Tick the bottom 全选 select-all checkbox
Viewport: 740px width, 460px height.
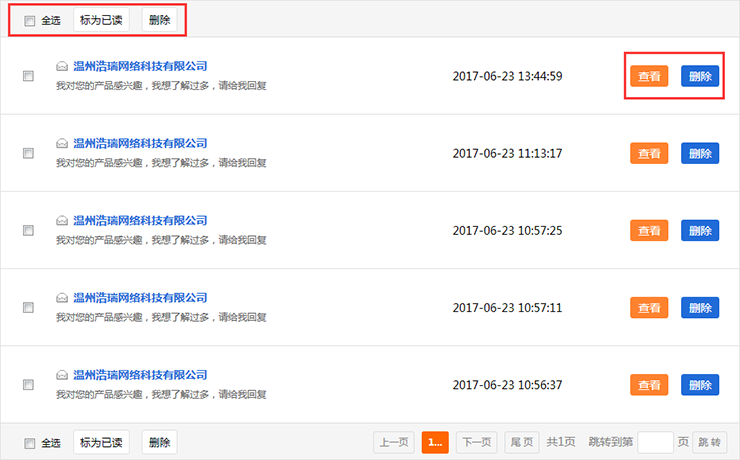30,443
